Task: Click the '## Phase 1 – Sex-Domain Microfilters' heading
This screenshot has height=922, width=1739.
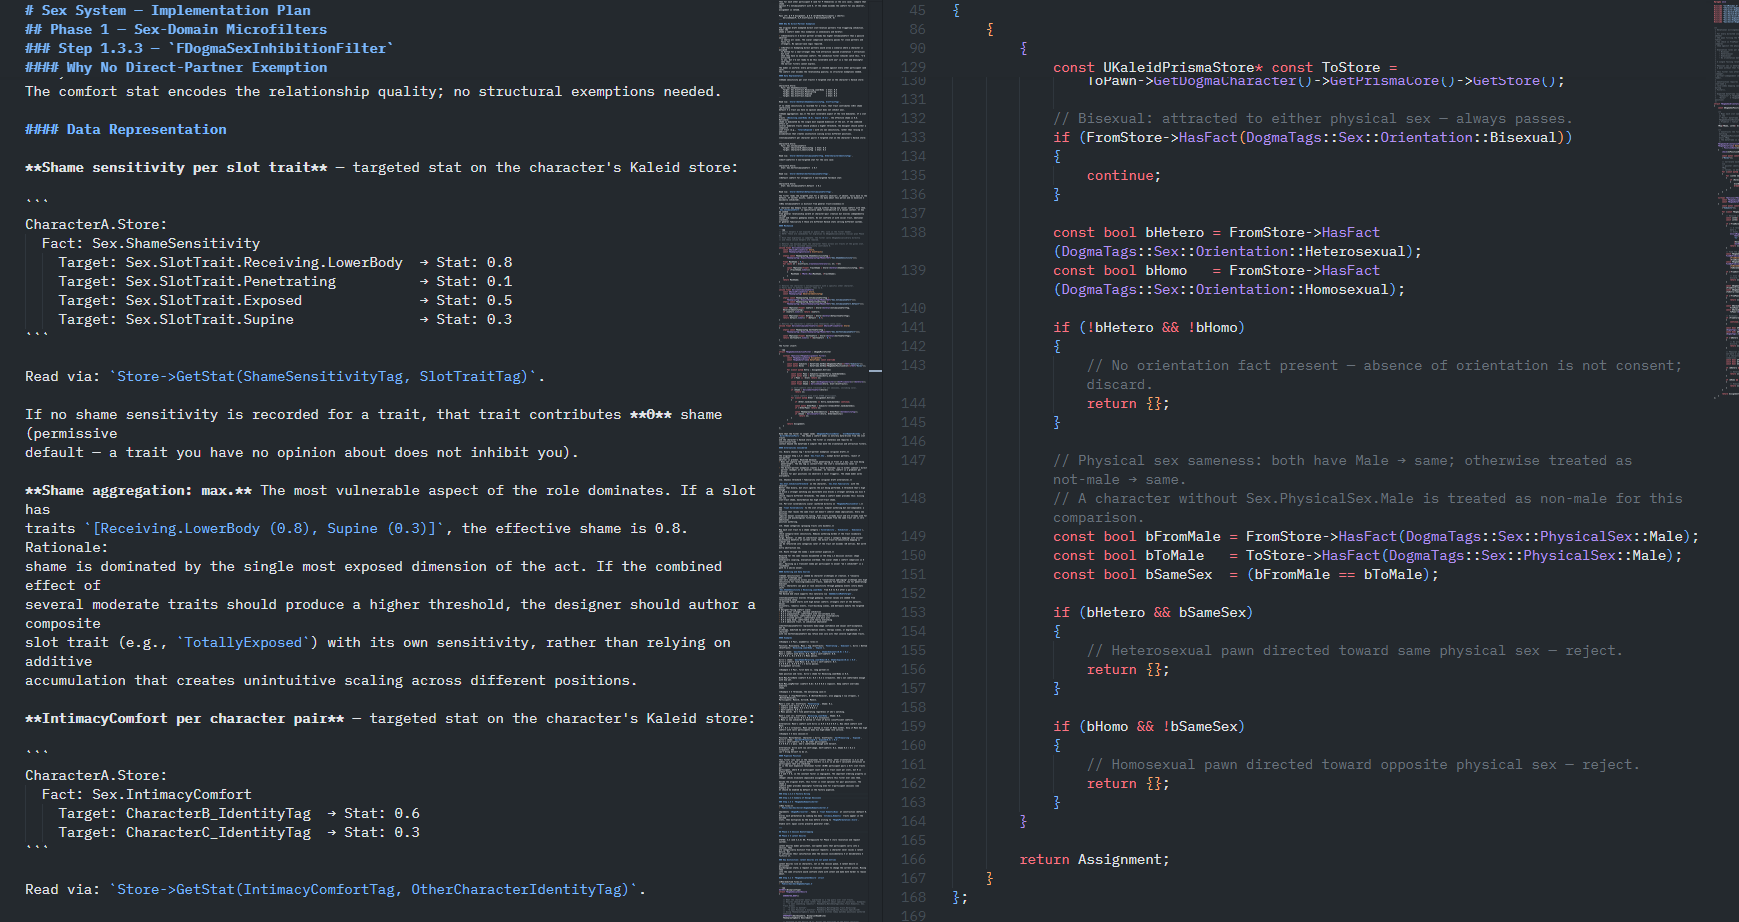Action: point(176,30)
